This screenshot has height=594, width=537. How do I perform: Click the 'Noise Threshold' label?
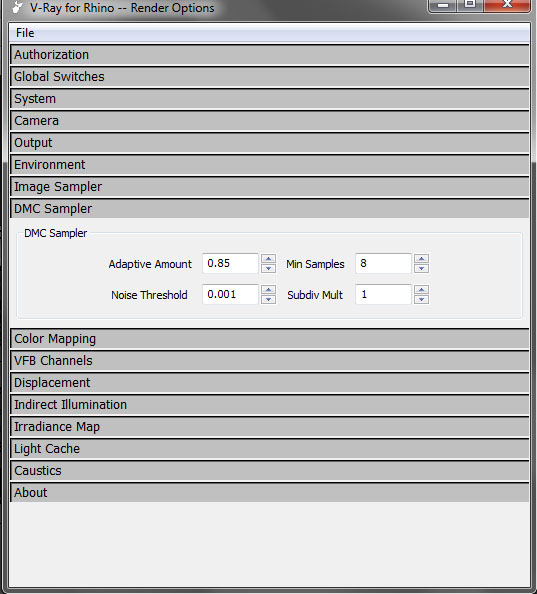pyautogui.click(x=149, y=295)
